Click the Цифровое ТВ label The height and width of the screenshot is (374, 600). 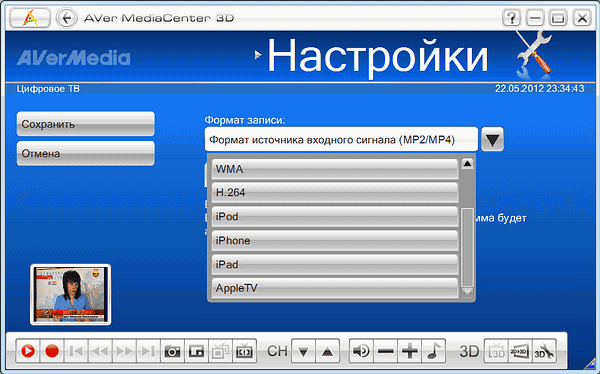click(x=48, y=89)
